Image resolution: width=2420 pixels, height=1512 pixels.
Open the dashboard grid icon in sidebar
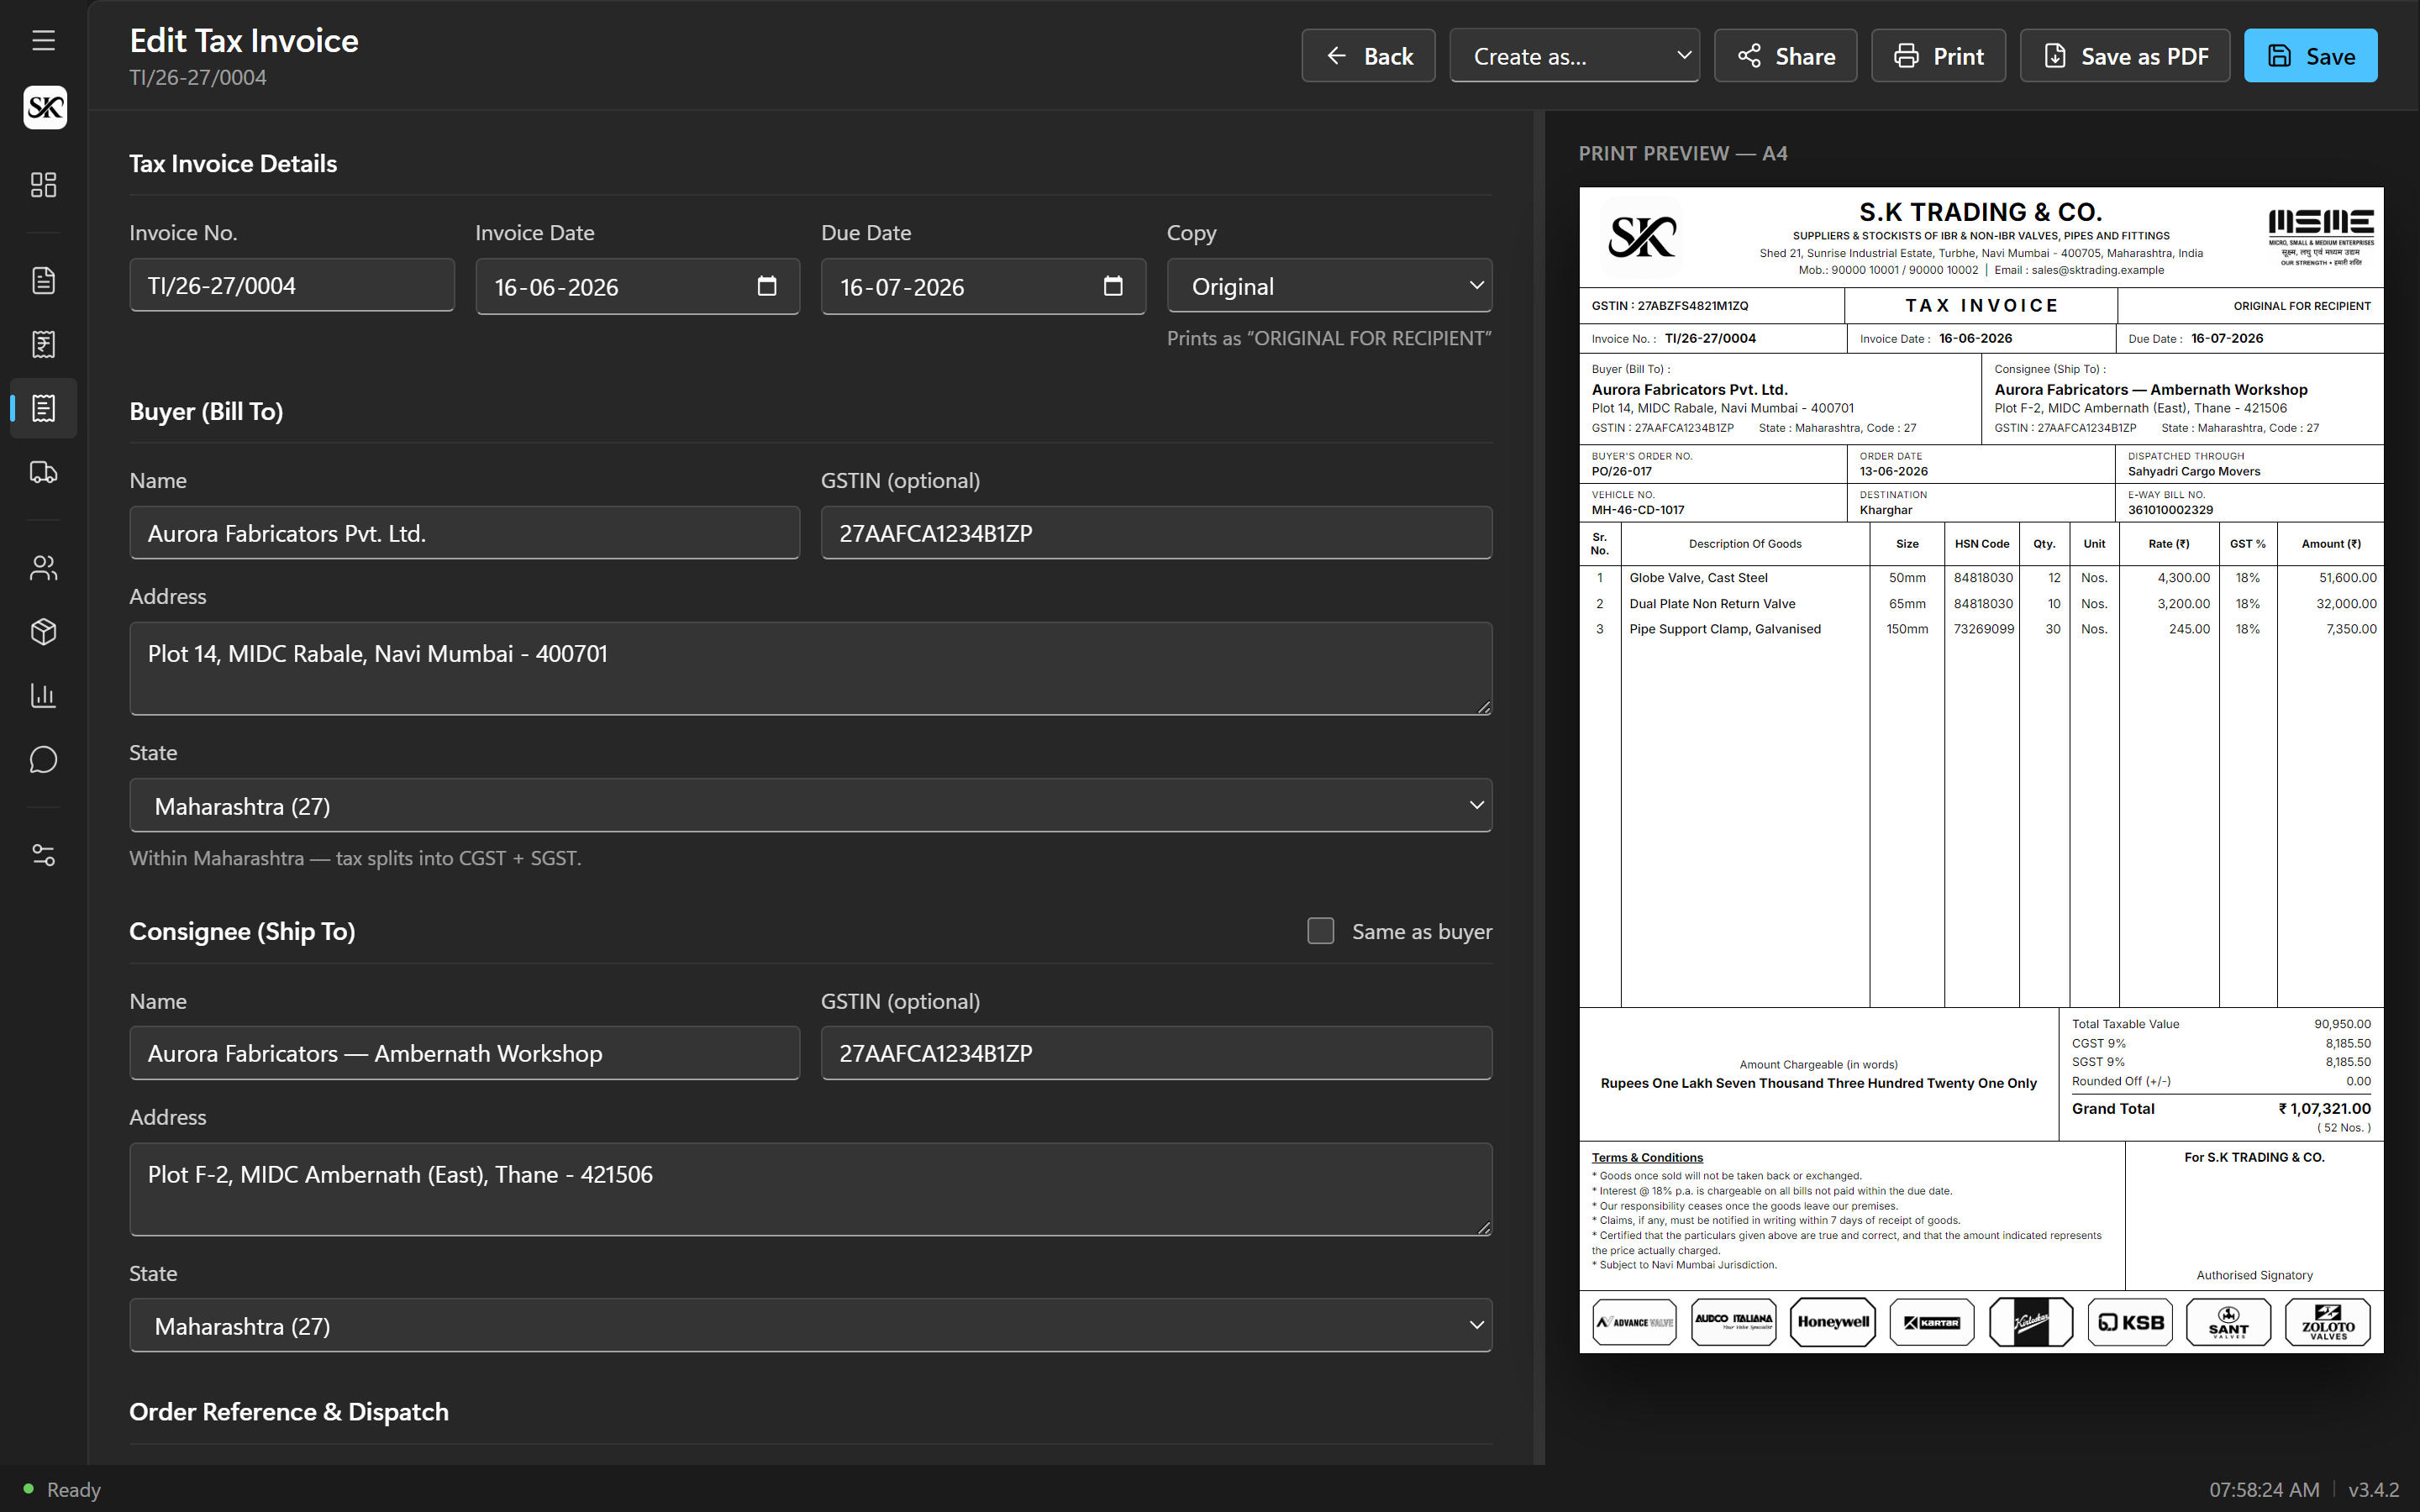[43, 184]
